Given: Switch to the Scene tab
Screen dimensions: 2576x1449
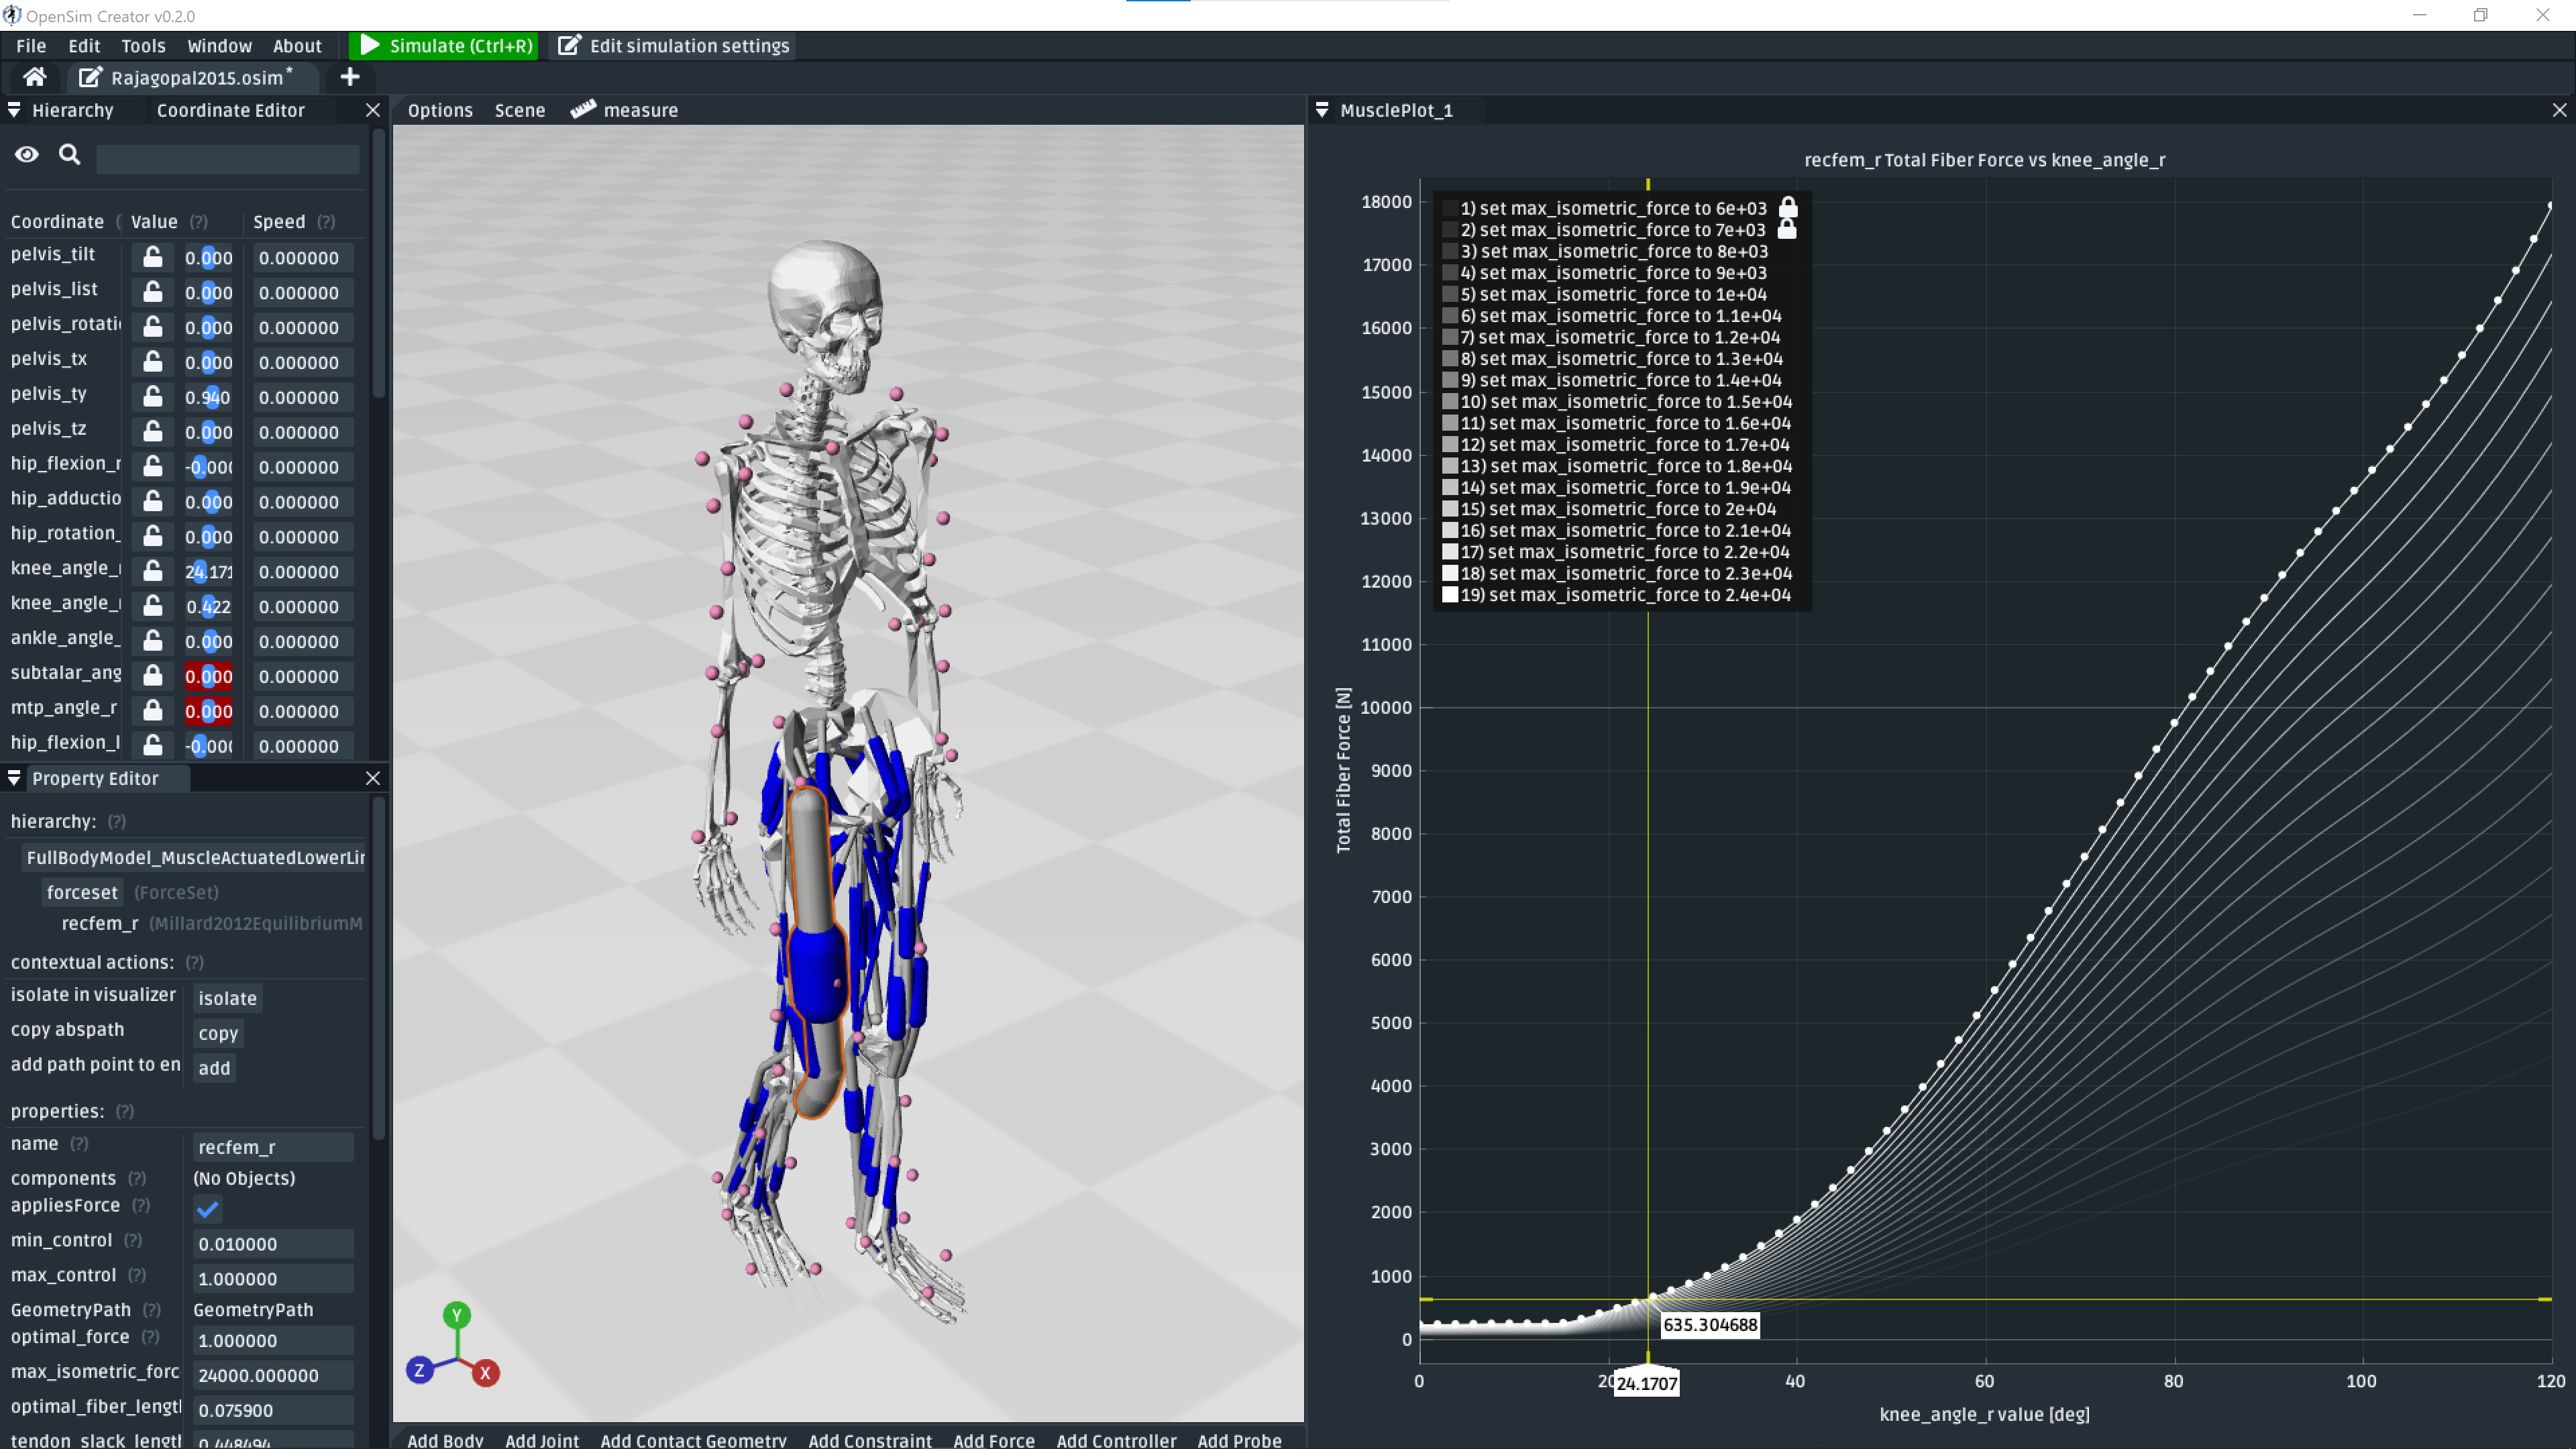Looking at the screenshot, I should pyautogui.click(x=519, y=110).
